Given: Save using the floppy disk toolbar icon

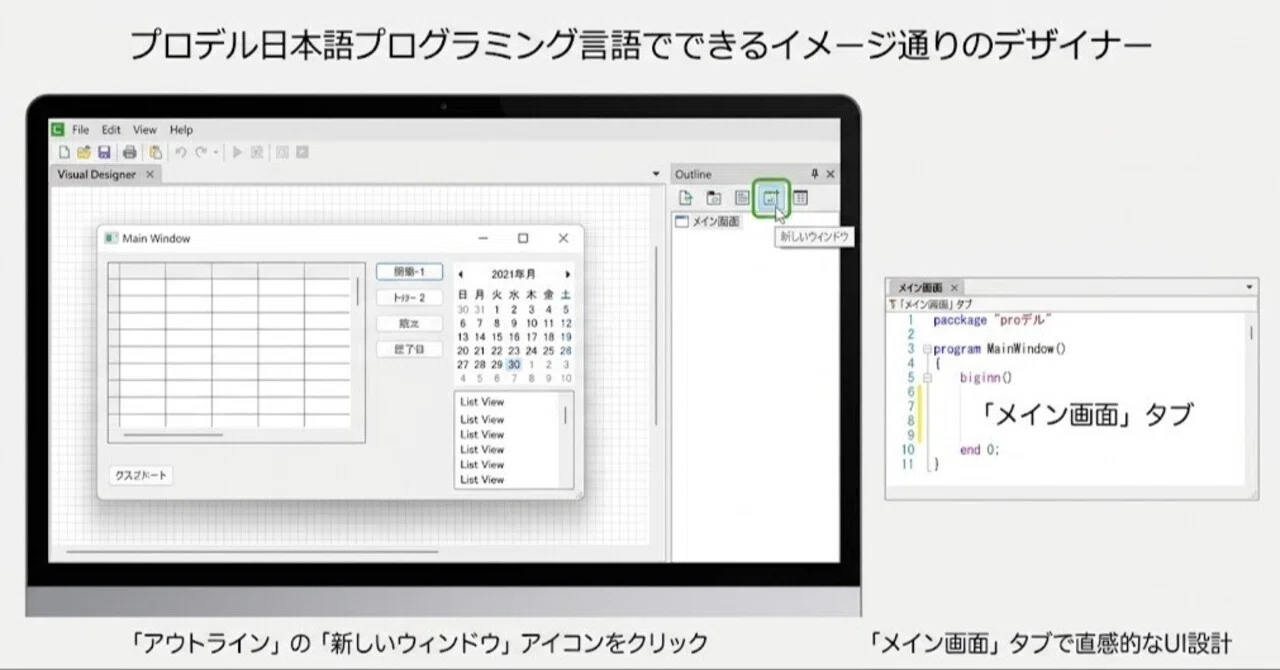Looking at the screenshot, I should 104,152.
